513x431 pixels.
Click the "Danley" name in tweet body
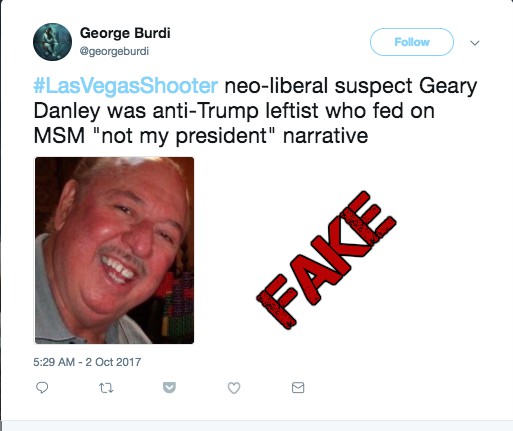coord(67,112)
